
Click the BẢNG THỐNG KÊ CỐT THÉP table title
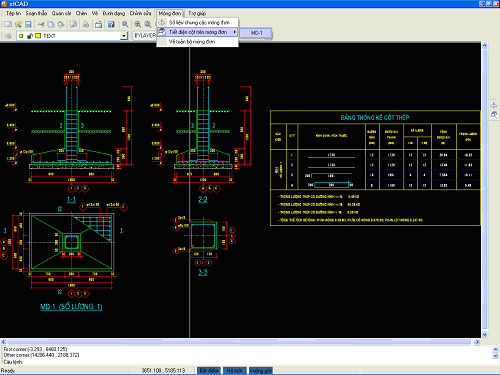coord(375,117)
